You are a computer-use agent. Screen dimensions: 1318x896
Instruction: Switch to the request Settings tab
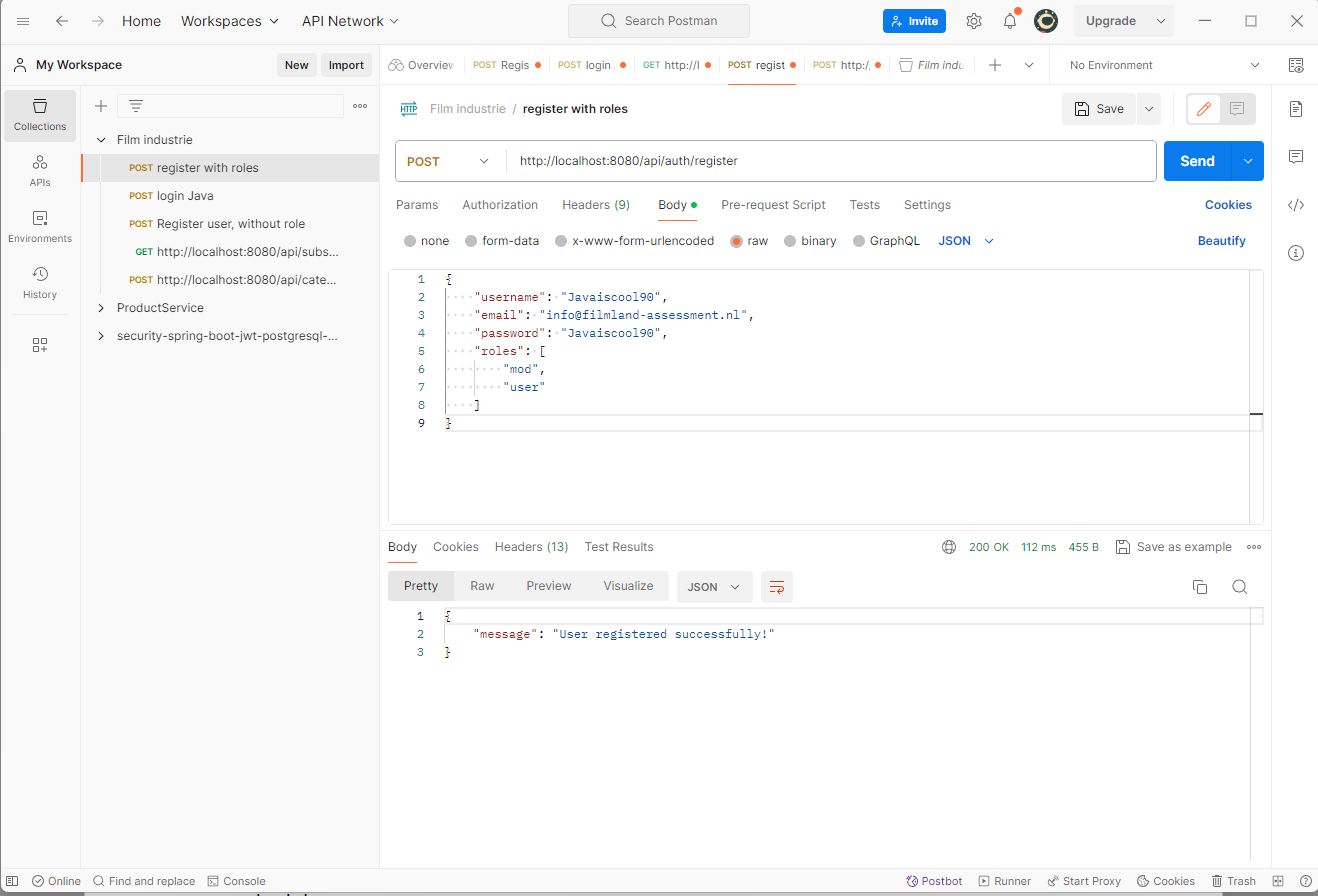(927, 205)
